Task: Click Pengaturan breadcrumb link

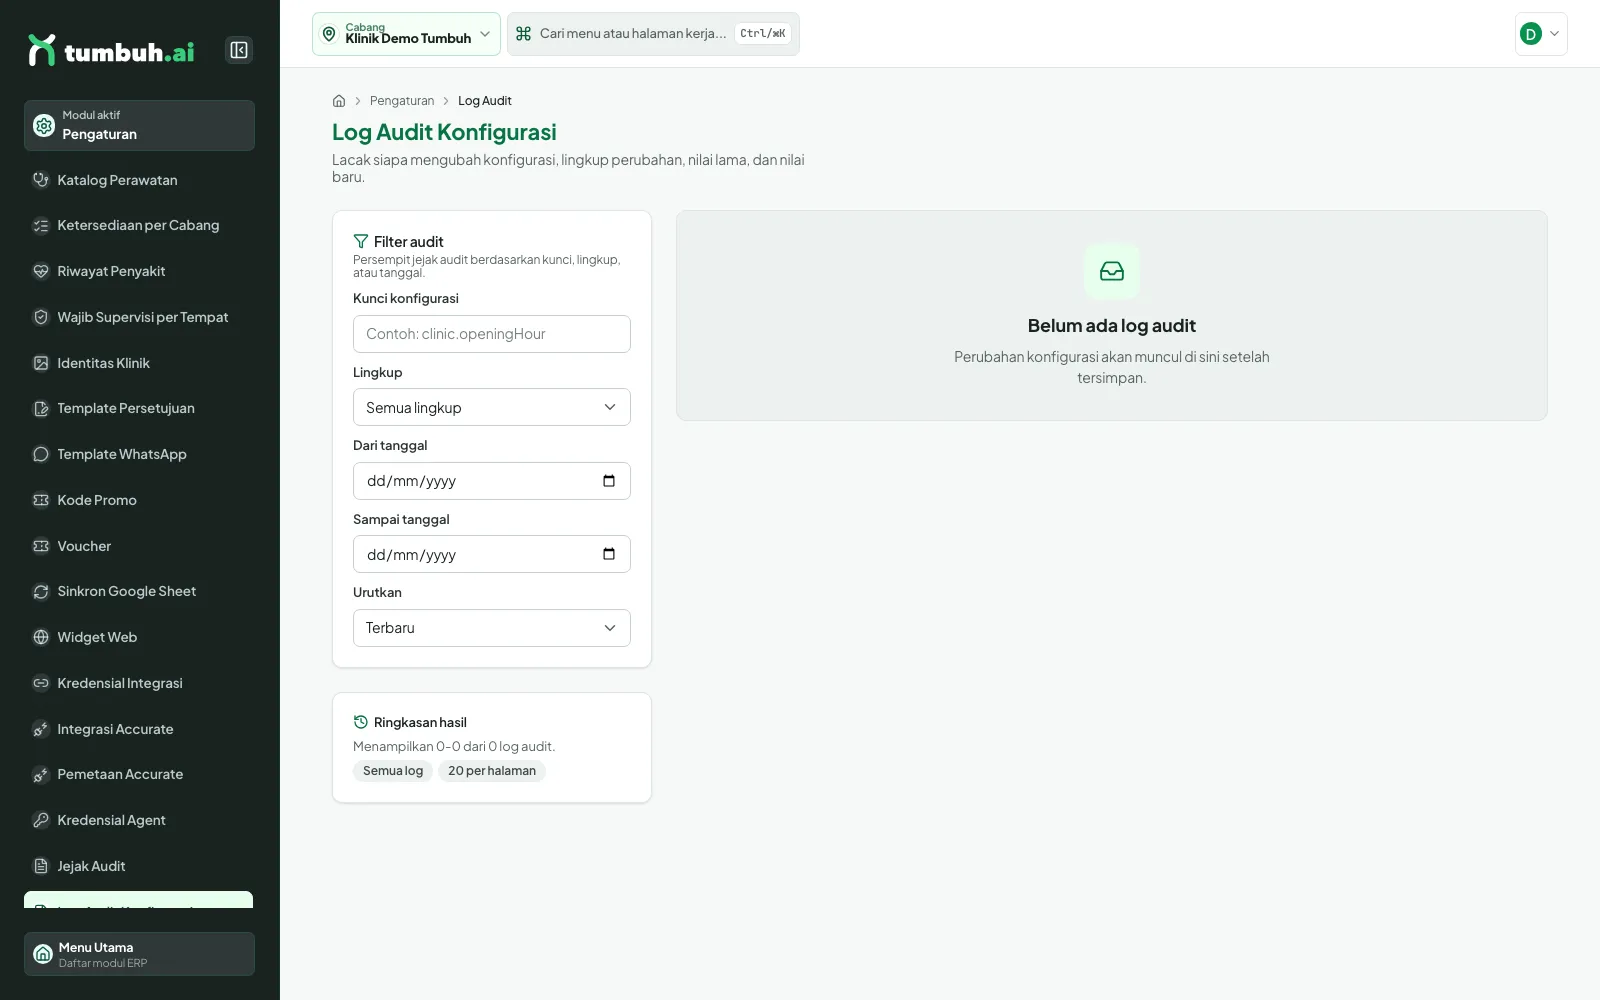Action: point(402,101)
